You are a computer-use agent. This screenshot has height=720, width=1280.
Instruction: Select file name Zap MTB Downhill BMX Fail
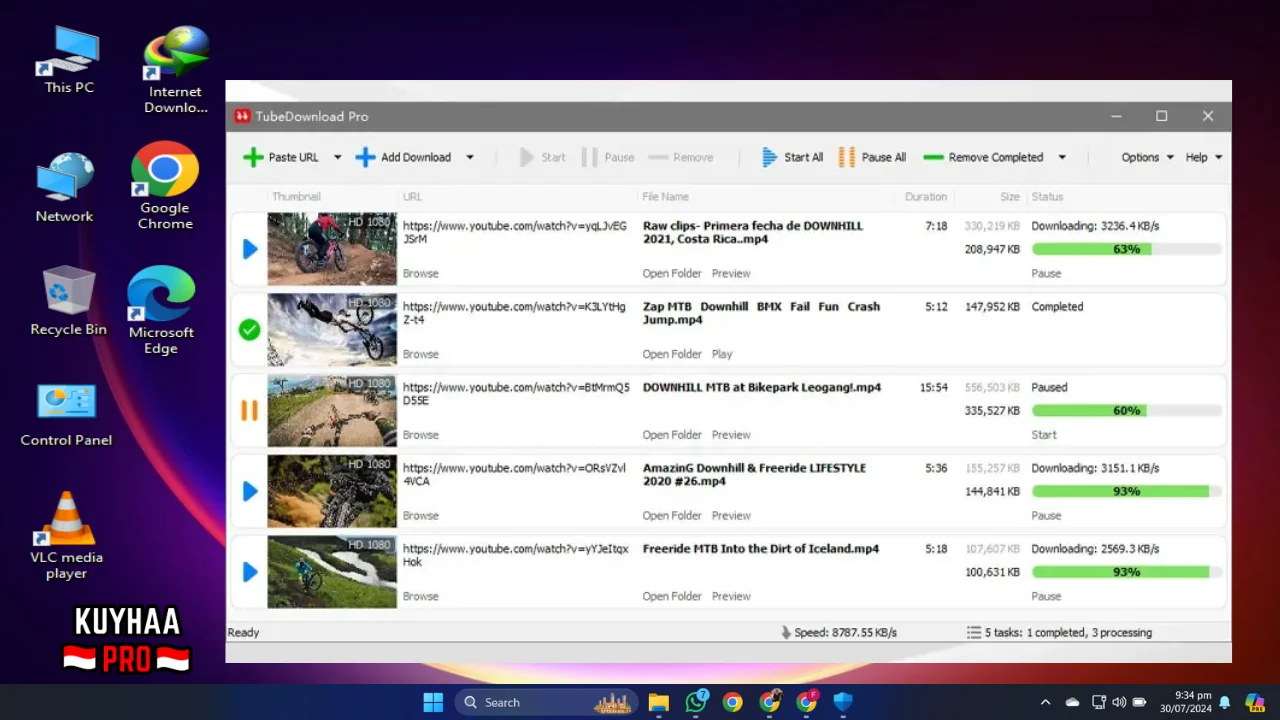coord(761,313)
